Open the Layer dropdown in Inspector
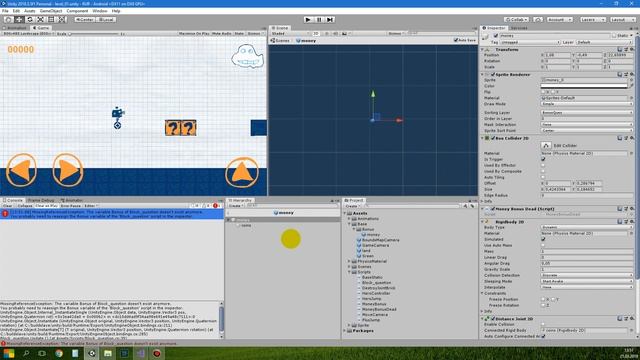 (604, 42)
